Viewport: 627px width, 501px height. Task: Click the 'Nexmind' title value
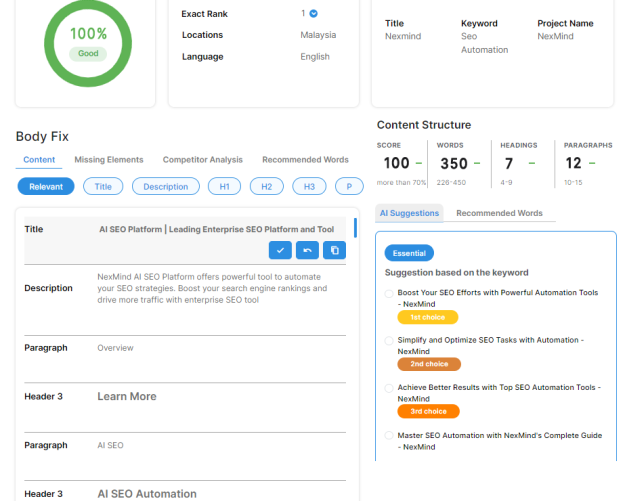(x=403, y=36)
